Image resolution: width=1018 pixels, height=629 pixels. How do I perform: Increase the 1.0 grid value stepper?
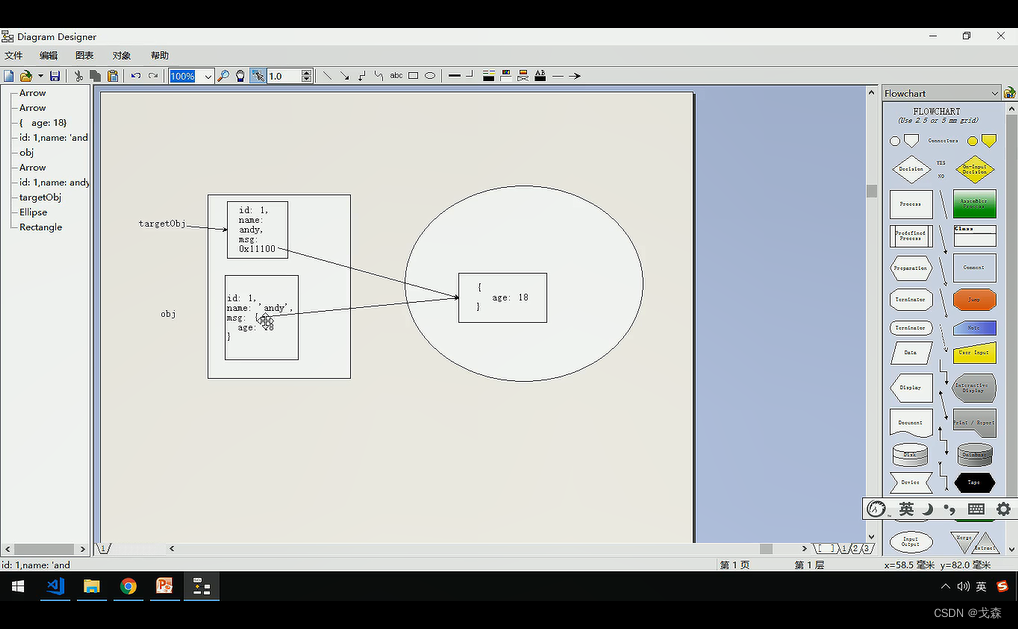click(x=306, y=73)
